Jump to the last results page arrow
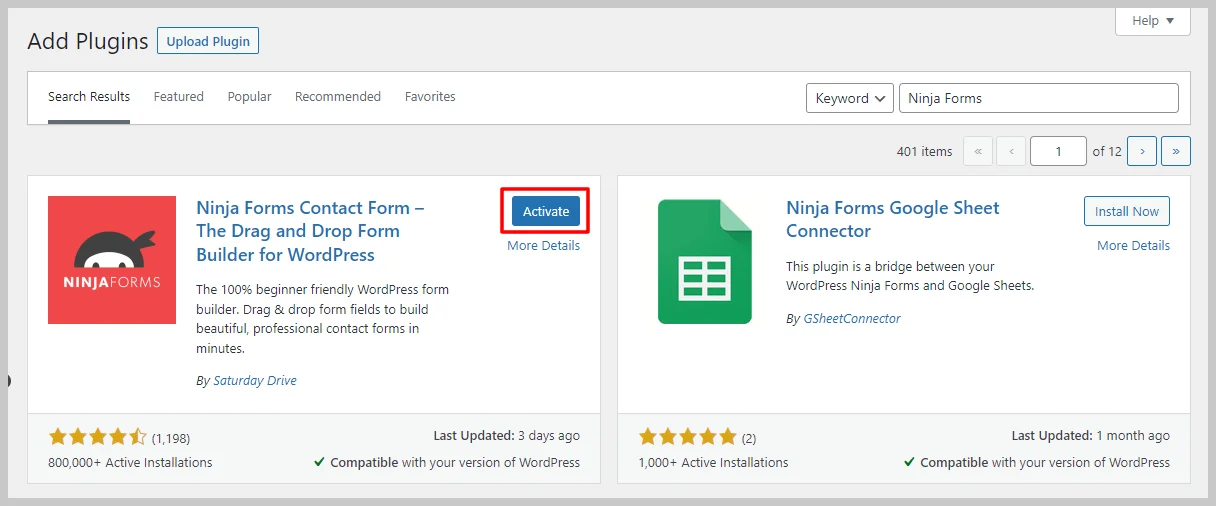The width and height of the screenshot is (1216, 506). click(1175, 151)
